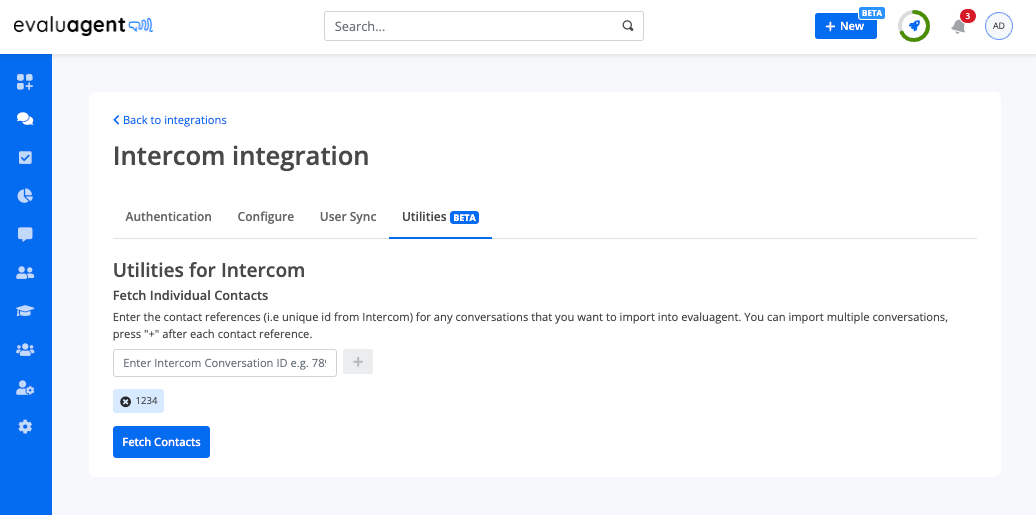Open the user settings gear-person sidebar icon
Screen dimensions: 1036x515
25,388
